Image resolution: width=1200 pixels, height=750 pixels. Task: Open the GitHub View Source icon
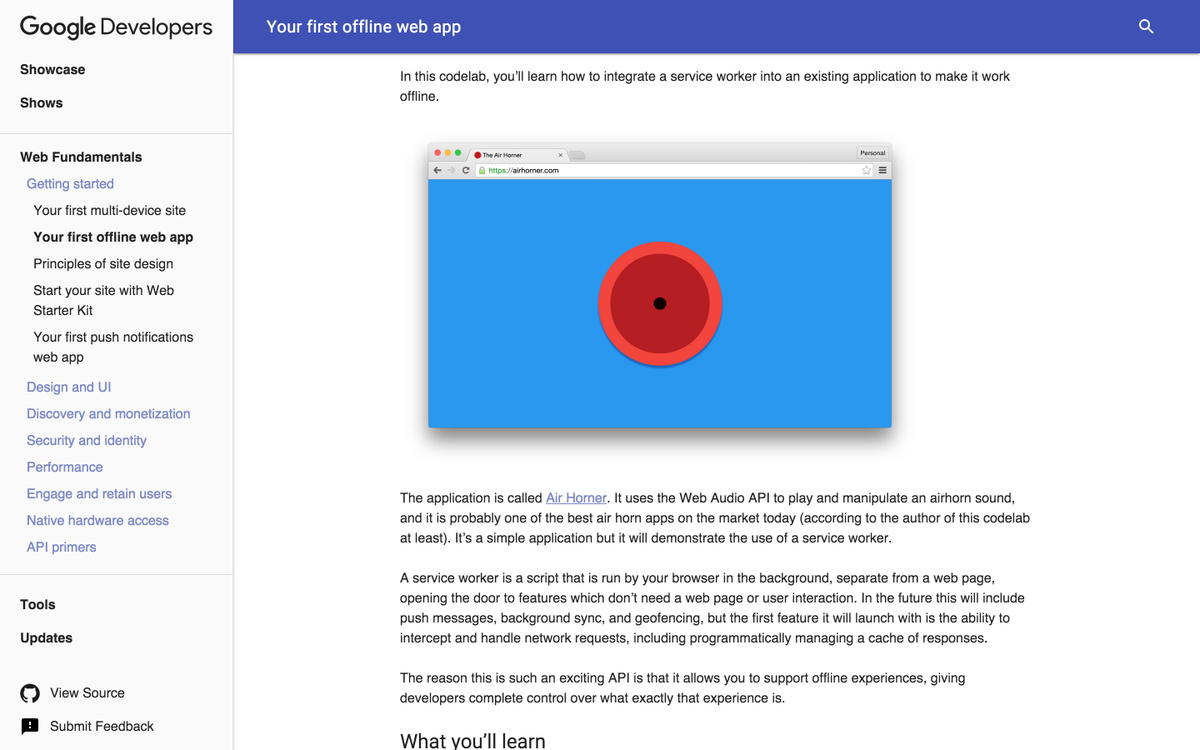point(29,692)
